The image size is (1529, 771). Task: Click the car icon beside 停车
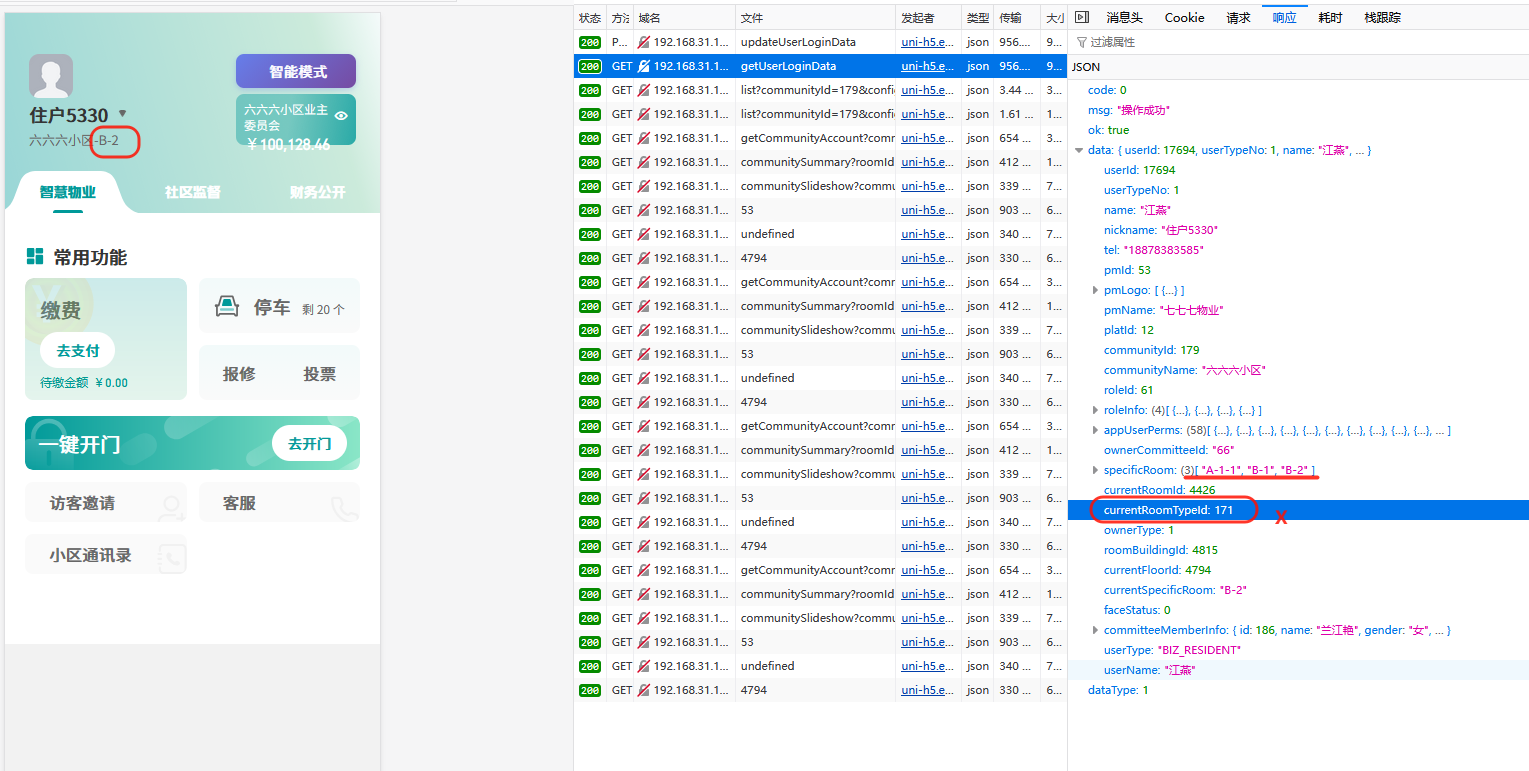228,307
